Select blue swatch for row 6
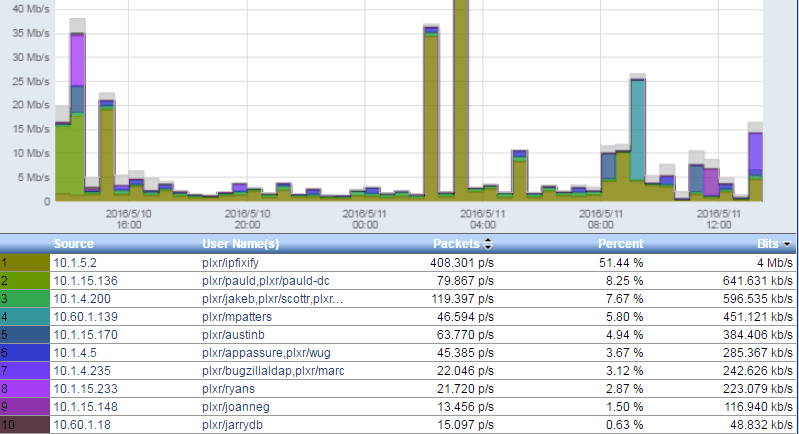The width and height of the screenshot is (799, 434). (25, 352)
